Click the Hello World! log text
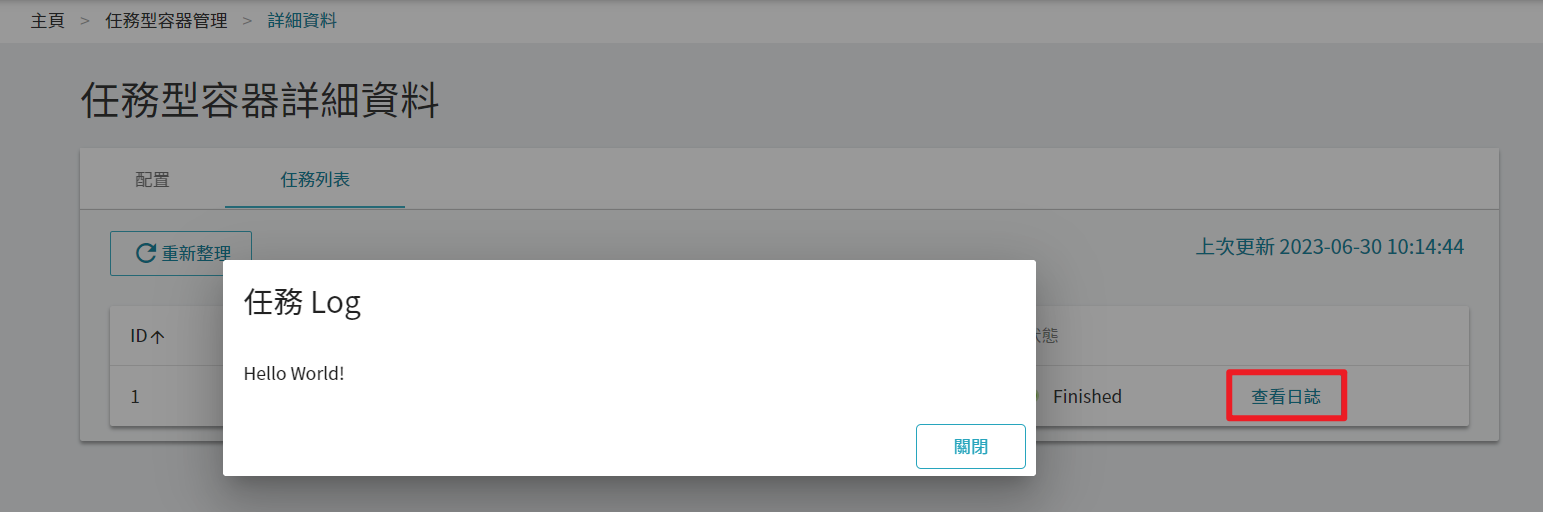Image resolution: width=1543 pixels, height=512 pixels. point(294,374)
